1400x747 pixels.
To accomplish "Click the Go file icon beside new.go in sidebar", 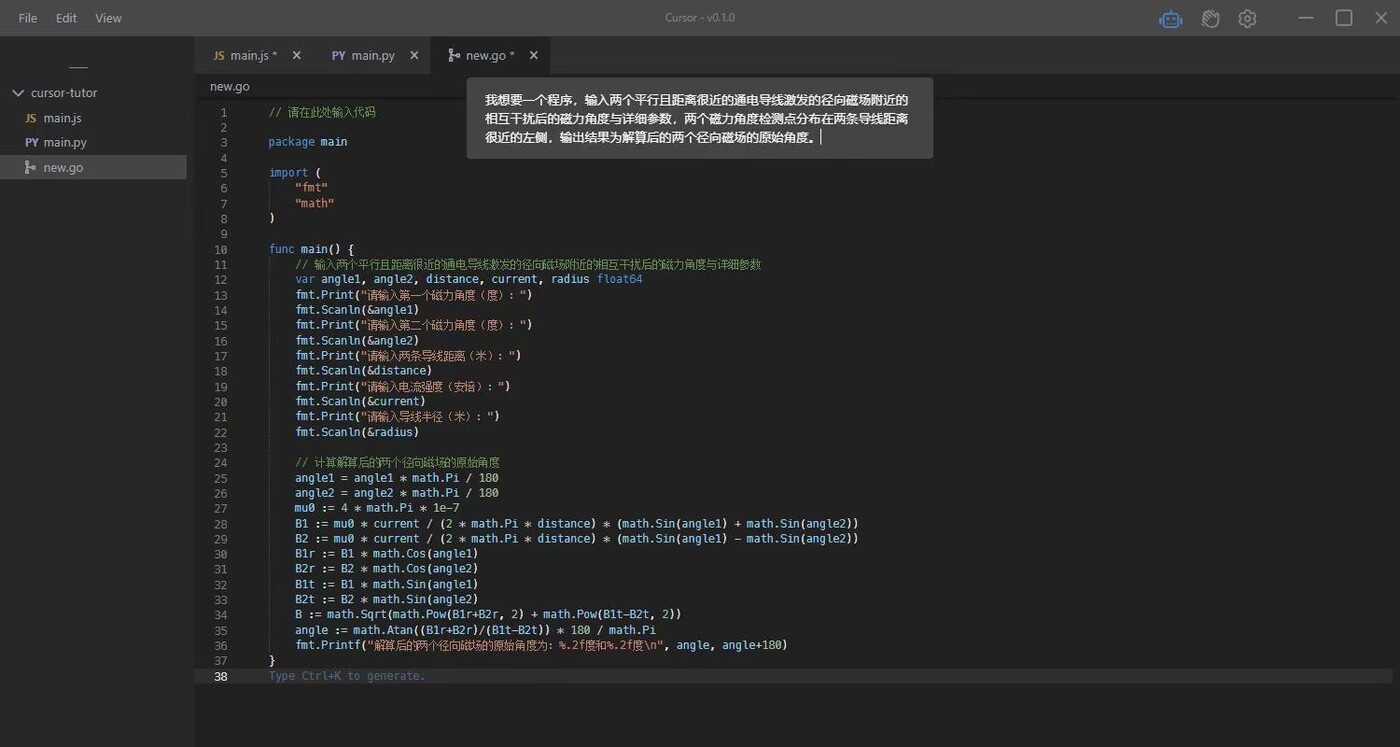I will [30, 167].
